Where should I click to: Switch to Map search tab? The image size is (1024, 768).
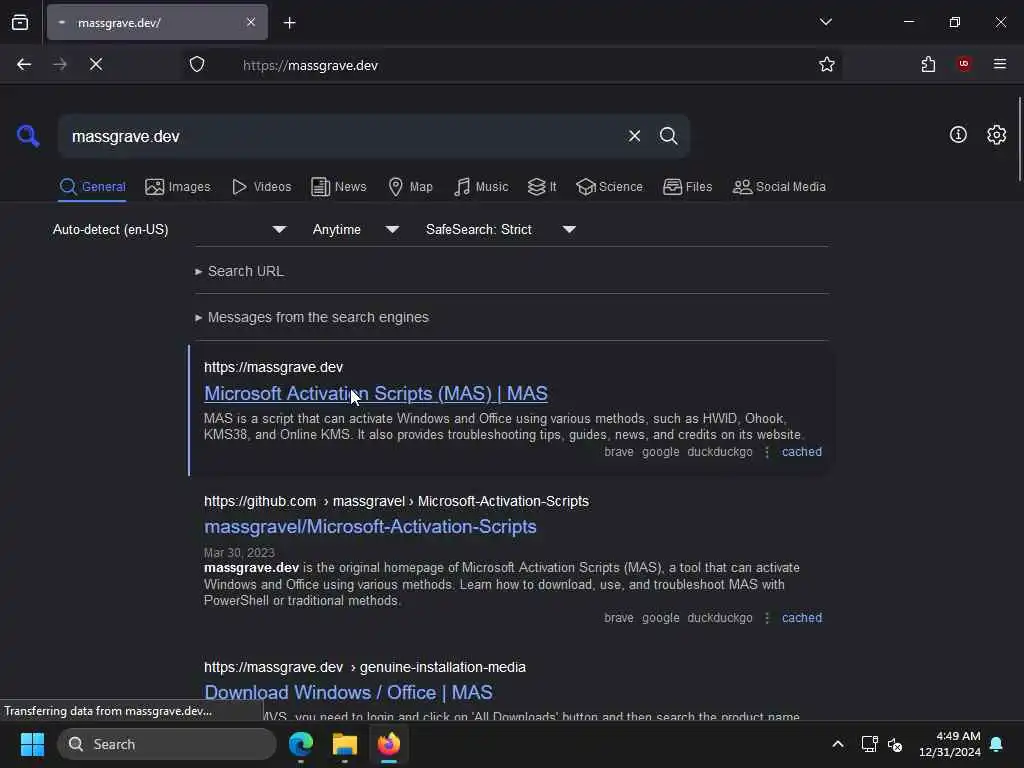click(x=410, y=187)
